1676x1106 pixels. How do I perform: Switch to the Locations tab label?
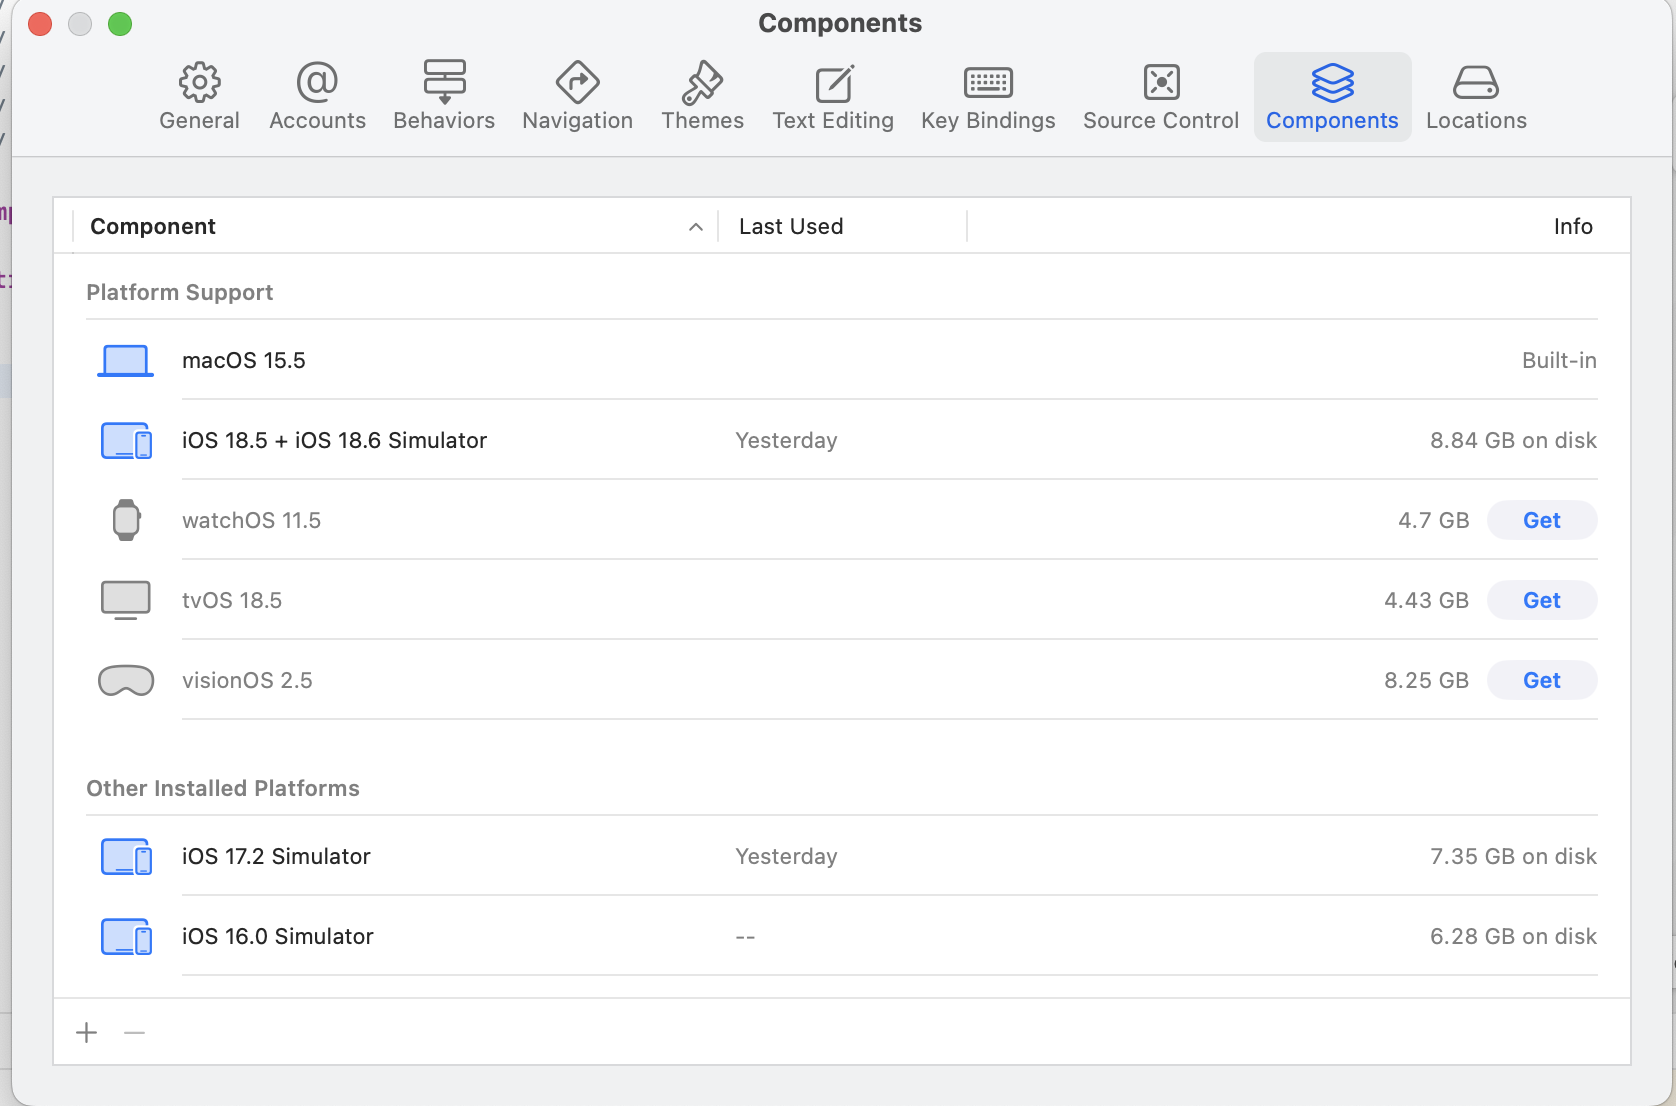1476,121
